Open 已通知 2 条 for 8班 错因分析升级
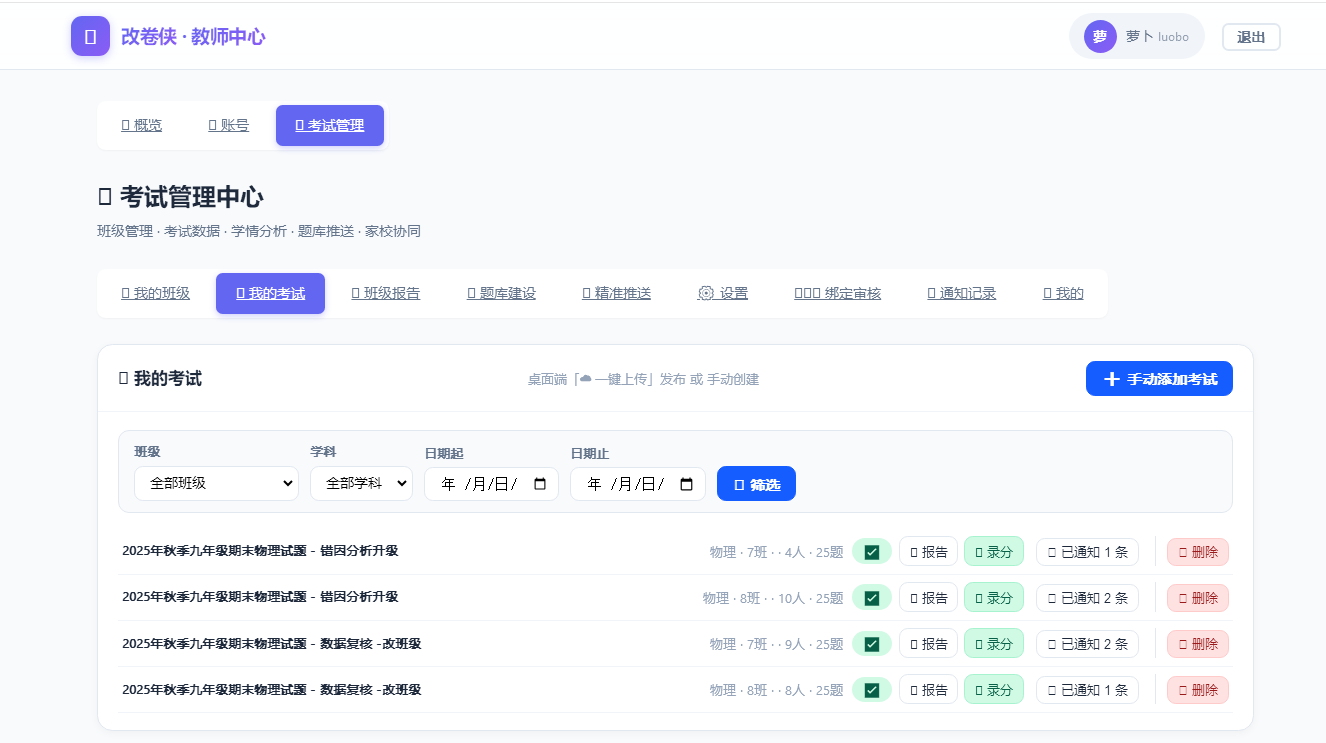 [1087, 598]
